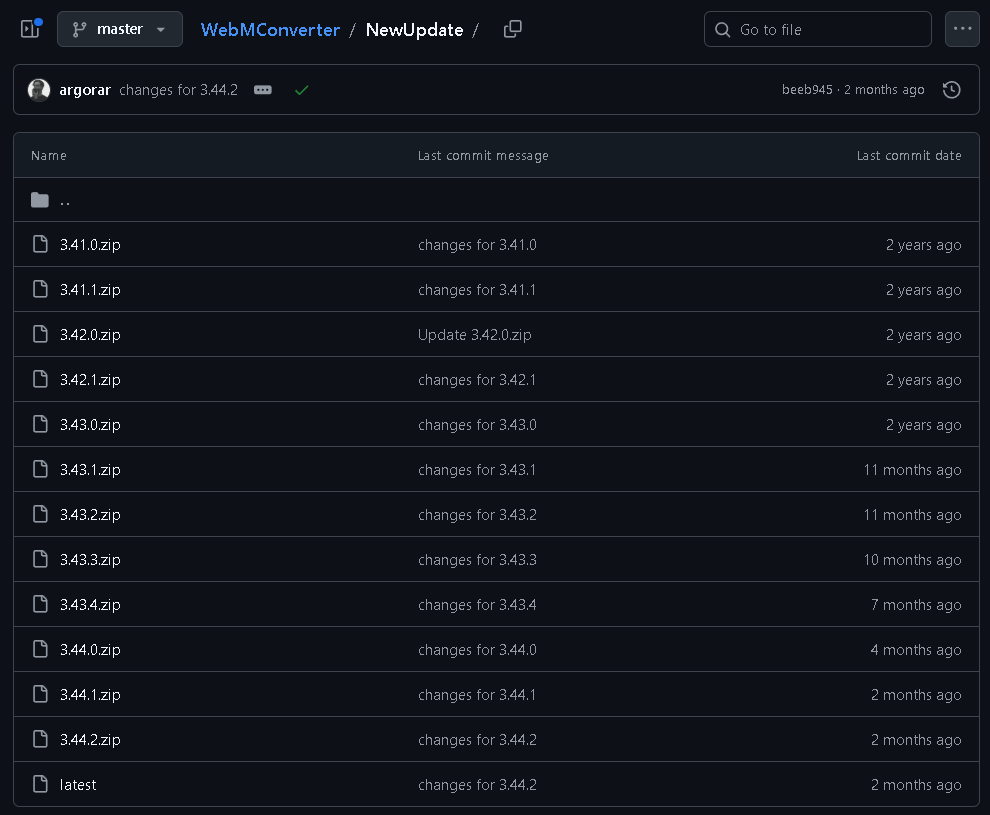Show commit checks status checkmark

coord(302,90)
